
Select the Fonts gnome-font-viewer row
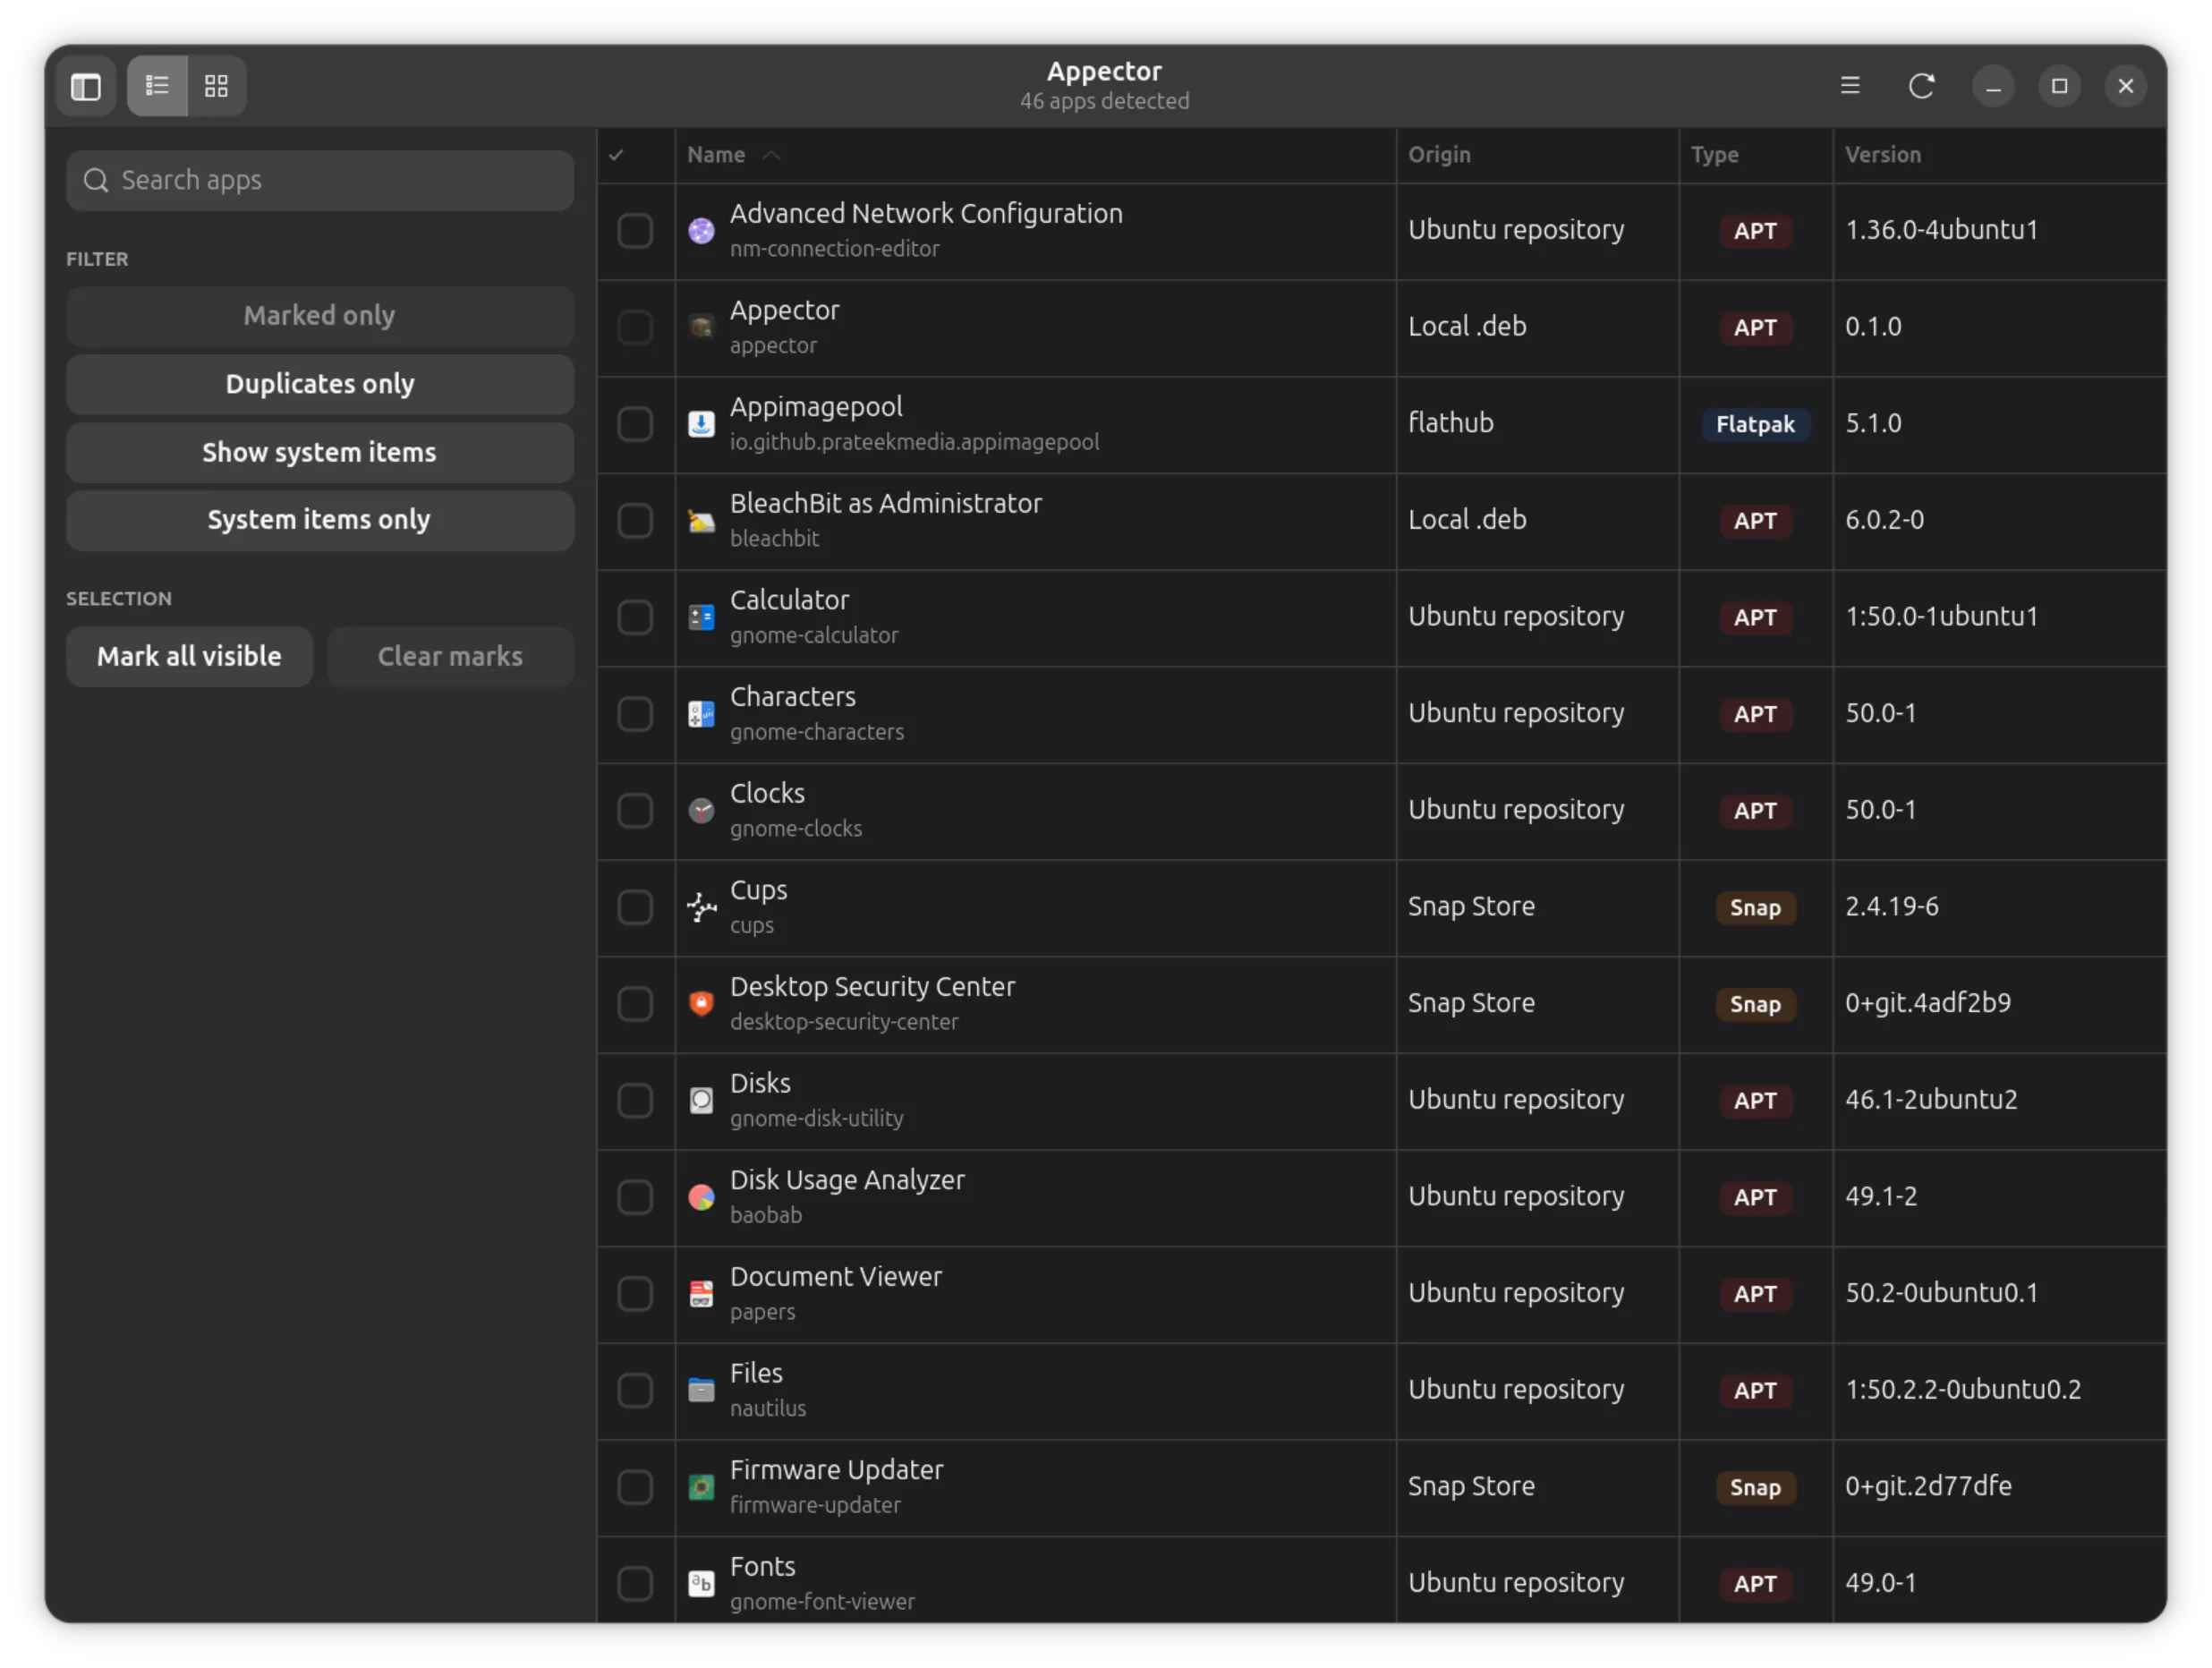[1381, 1582]
